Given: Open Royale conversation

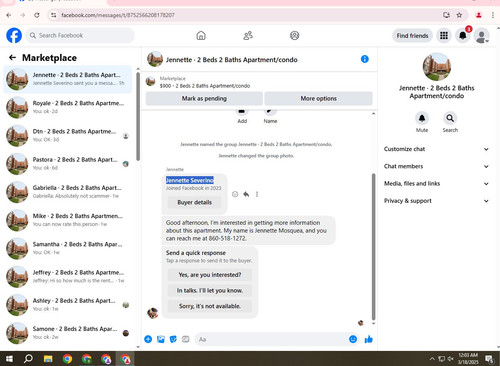Looking at the screenshot, I should coord(68,107).
